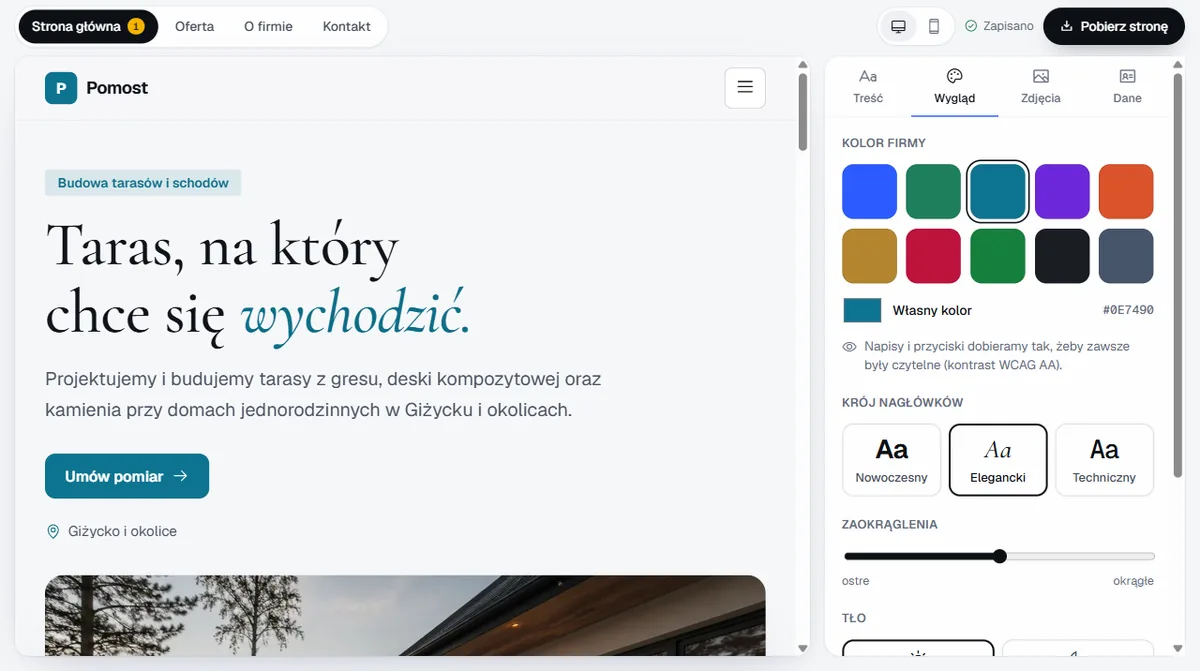Choose the Elegancki heading style
The height and width of the screenshot is (671, 1200).
(998, 460)
